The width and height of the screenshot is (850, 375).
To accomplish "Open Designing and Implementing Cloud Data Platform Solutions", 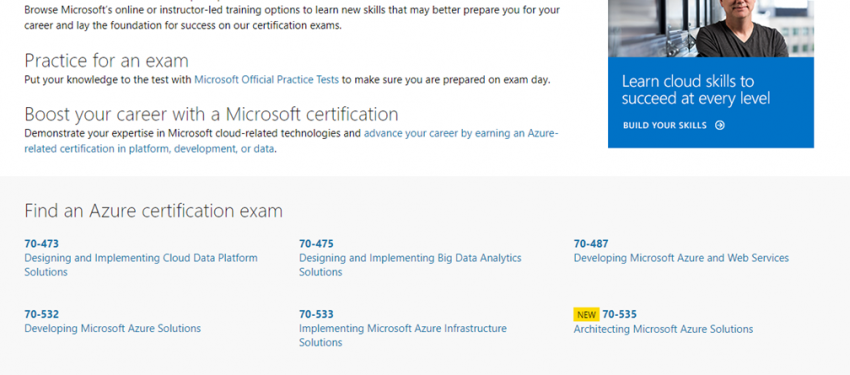I will click(141, 265).
